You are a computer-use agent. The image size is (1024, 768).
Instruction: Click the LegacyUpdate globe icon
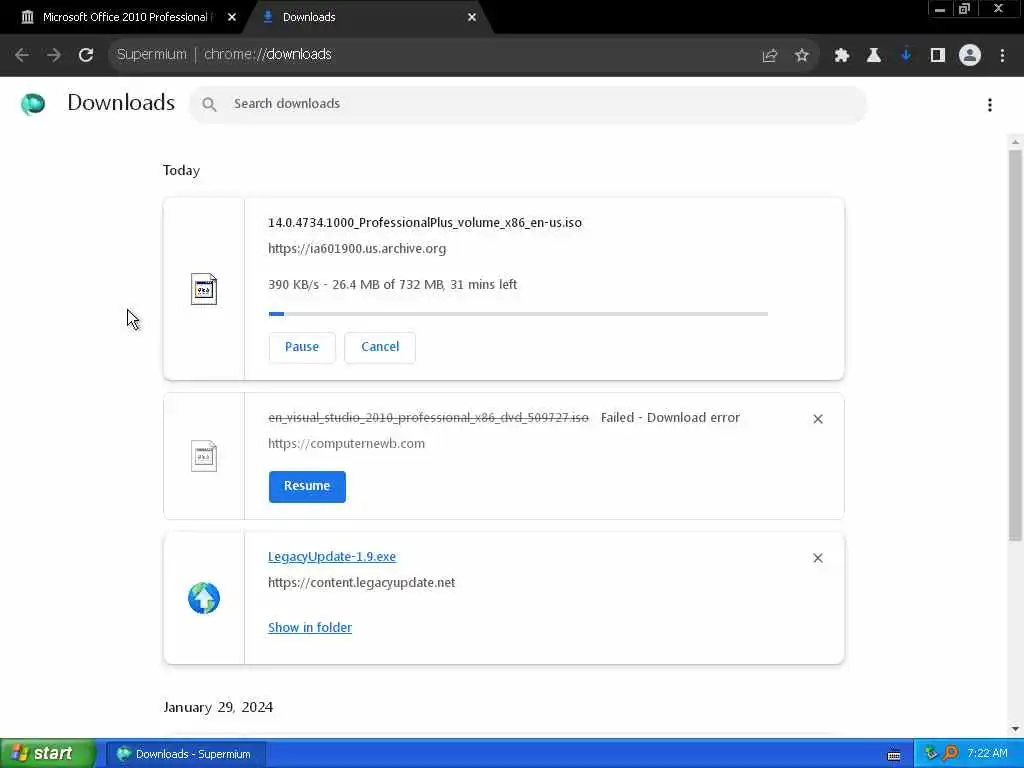click(204, 598)
